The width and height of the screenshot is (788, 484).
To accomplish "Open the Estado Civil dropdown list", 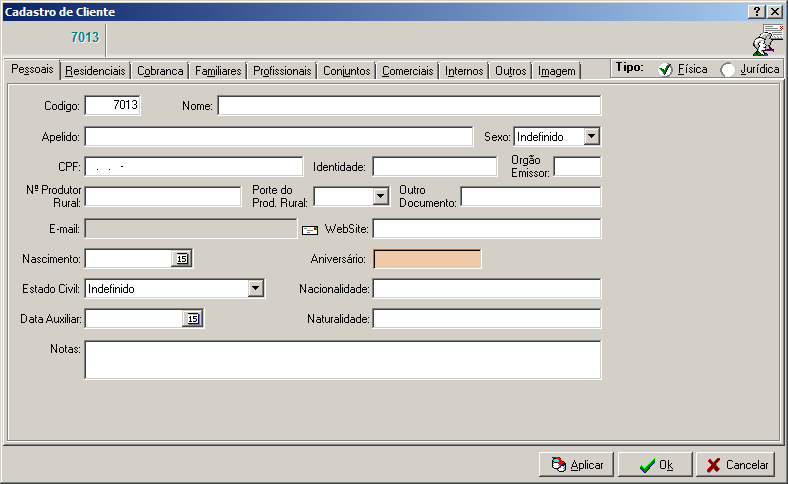I will point(256,289).
